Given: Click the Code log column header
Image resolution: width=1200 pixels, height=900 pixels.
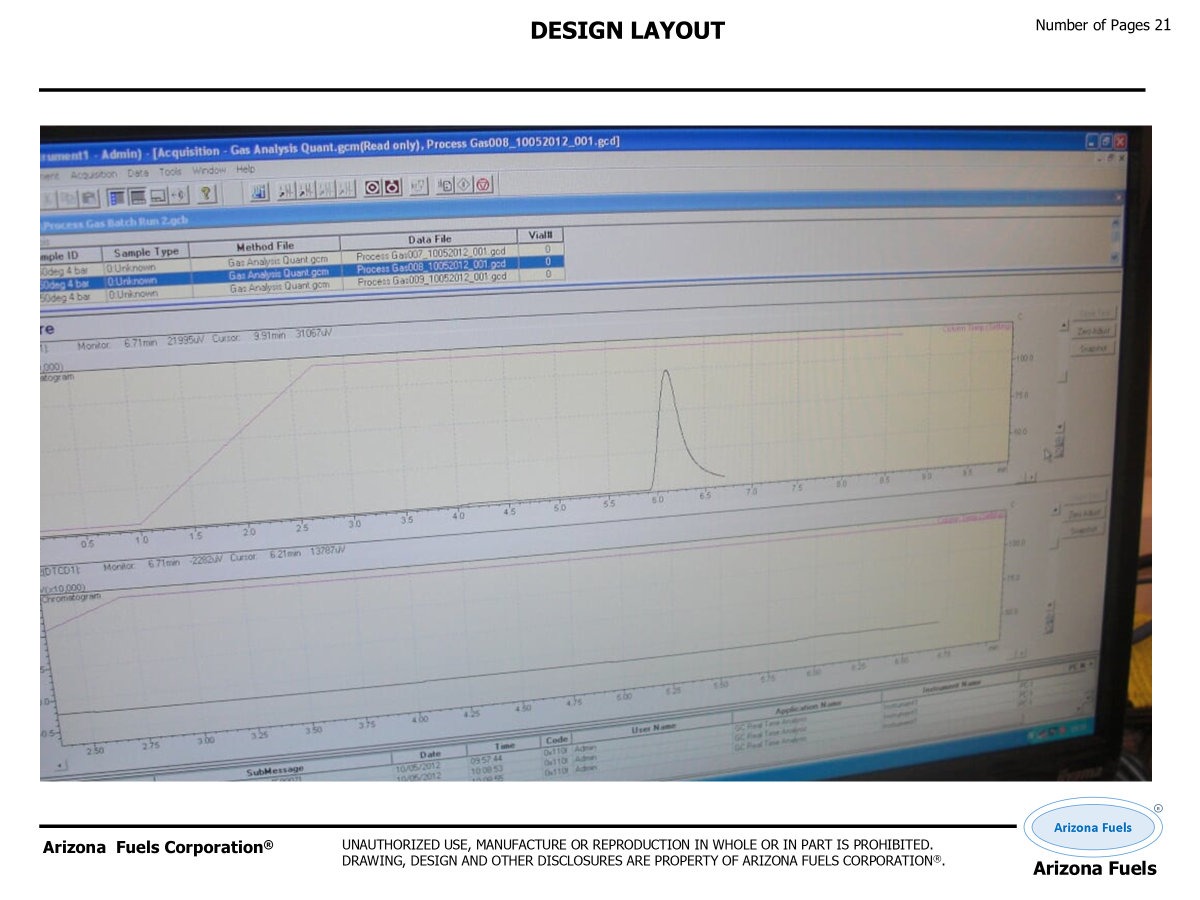Looking at the screenshot, I should [558, 740].
